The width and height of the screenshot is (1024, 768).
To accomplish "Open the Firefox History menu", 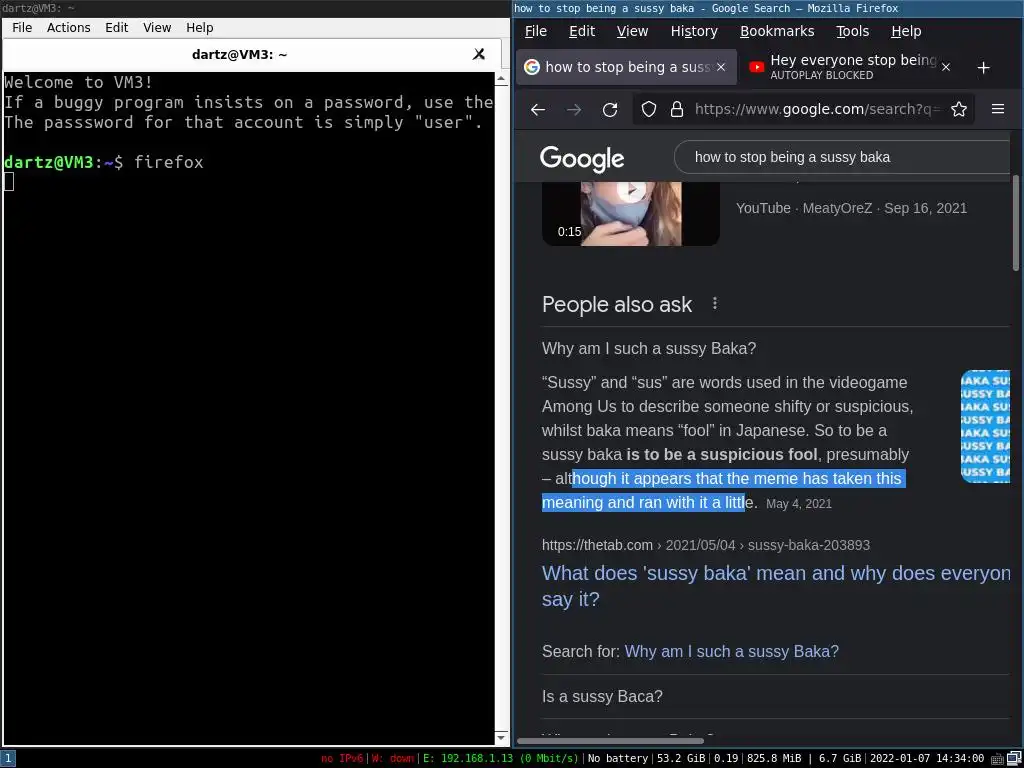I will [x=694, y=31].
